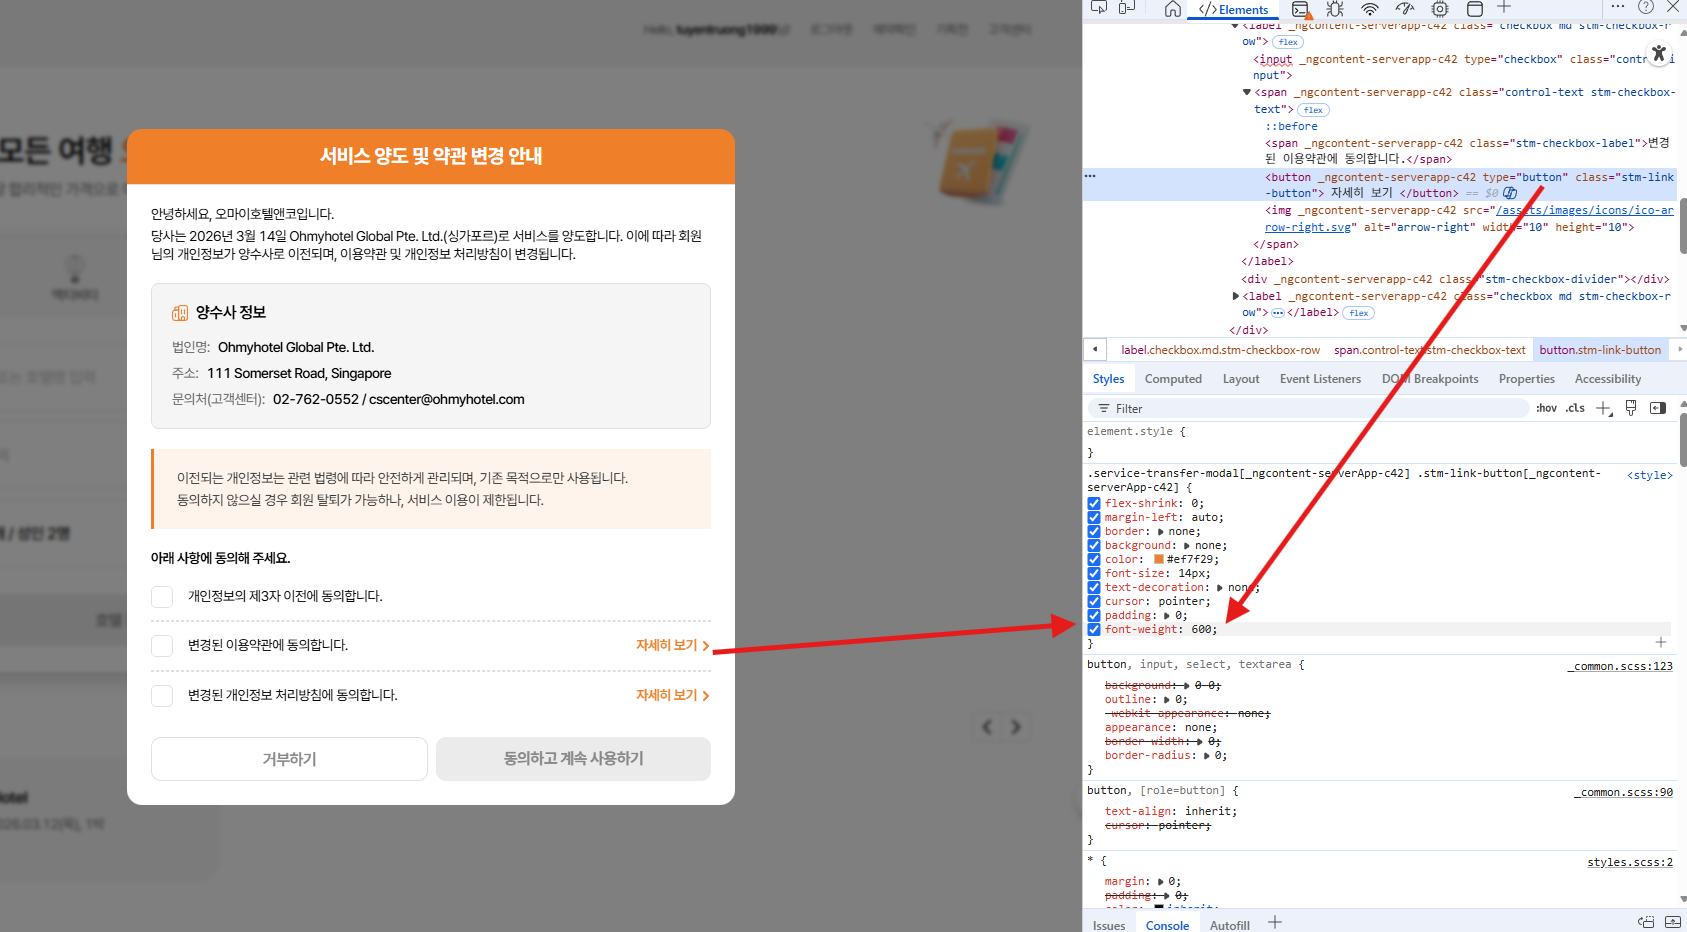The height and width of the screenshot is (932, 1687).
Task: Activate the inspect element picker icon
Action: coord(1099,8)
